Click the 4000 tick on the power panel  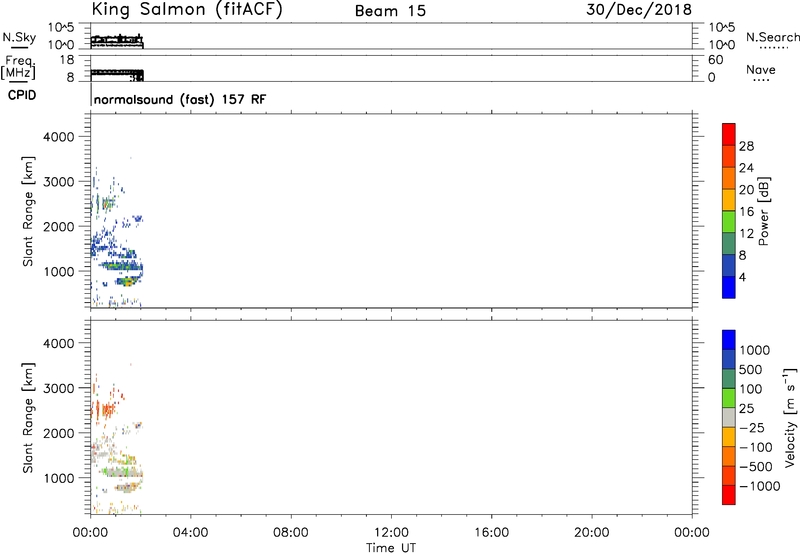(x=58, y=137)
